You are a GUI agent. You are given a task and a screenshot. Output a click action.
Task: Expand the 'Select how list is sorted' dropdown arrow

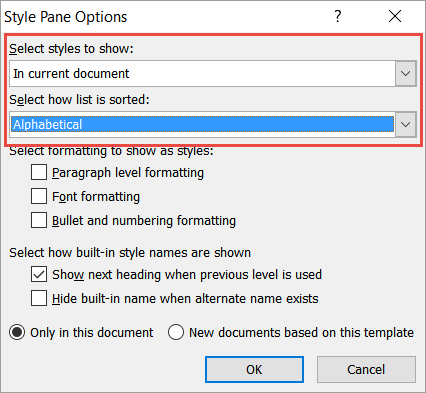pyautogui.click(x=406, y=125)
